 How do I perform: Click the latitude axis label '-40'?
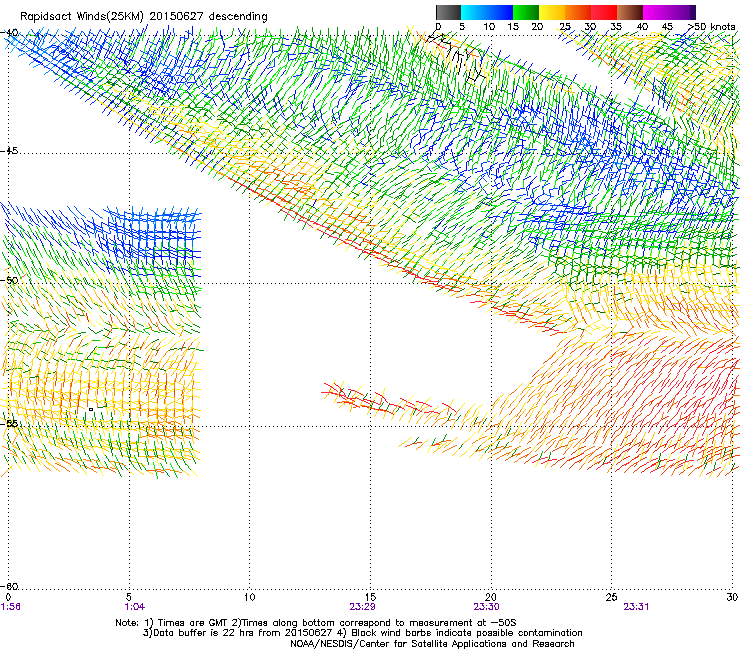pyautogui.click(x=9, y=33)
